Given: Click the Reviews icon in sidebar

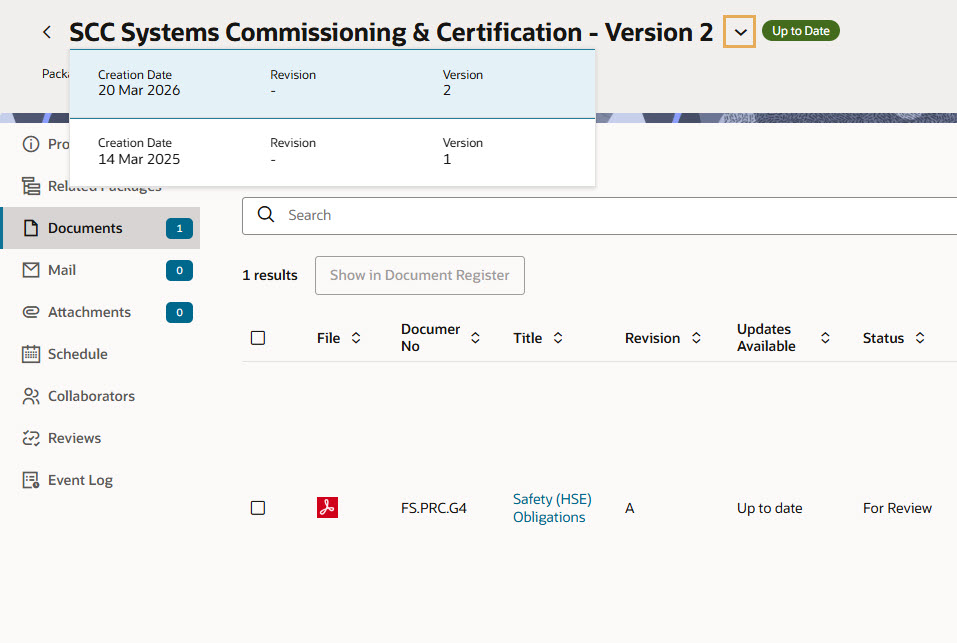Looking at the screenshot, I should pyautogui.click(x=30, y=438).
